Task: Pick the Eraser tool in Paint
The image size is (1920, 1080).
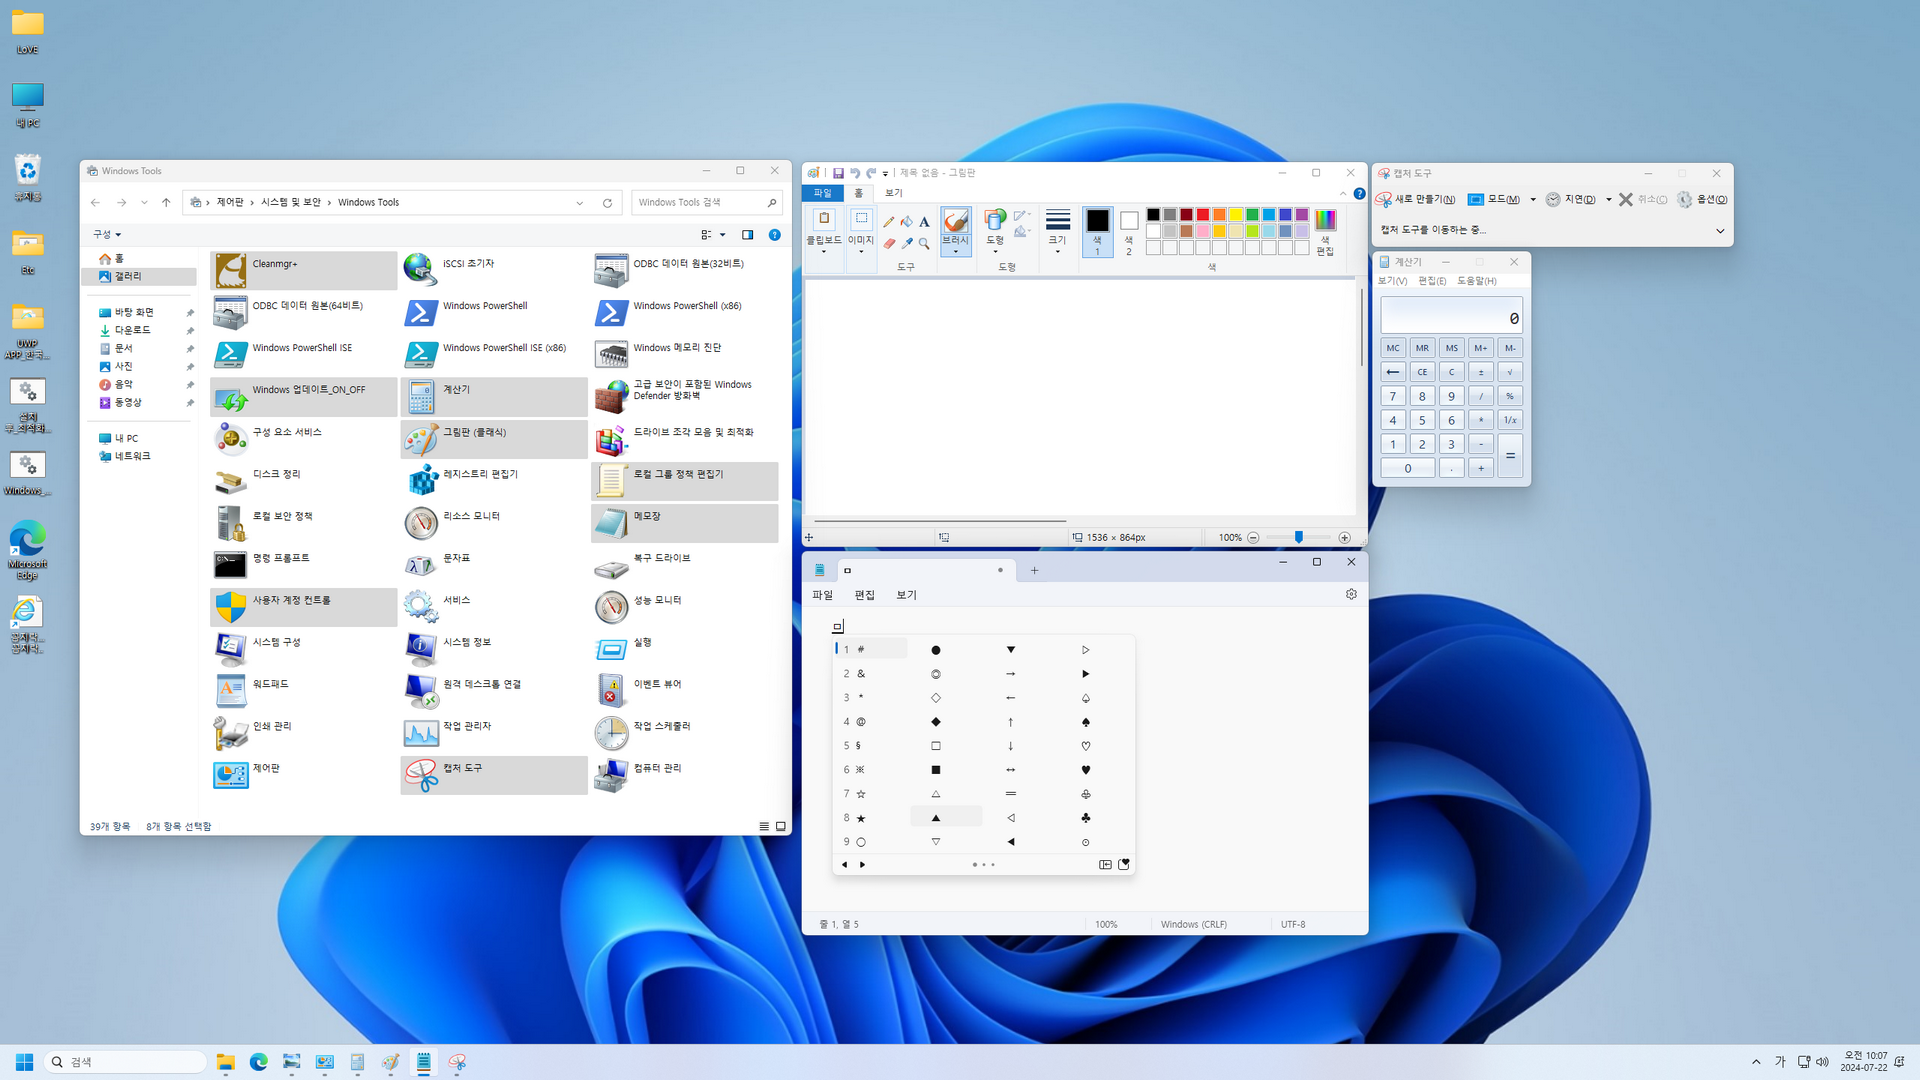Action: click(888, 243)
